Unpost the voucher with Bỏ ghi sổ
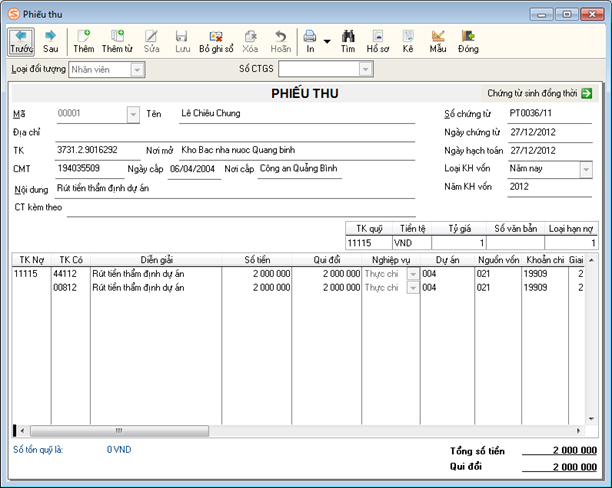 [216, 41]
